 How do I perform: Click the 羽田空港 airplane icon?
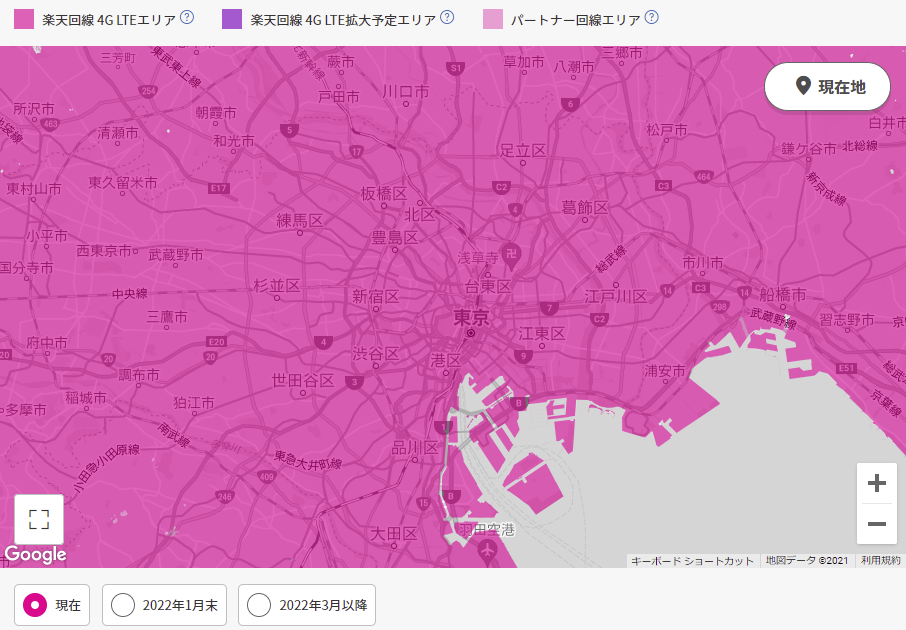pyautogui.click(x=488, y=550)
